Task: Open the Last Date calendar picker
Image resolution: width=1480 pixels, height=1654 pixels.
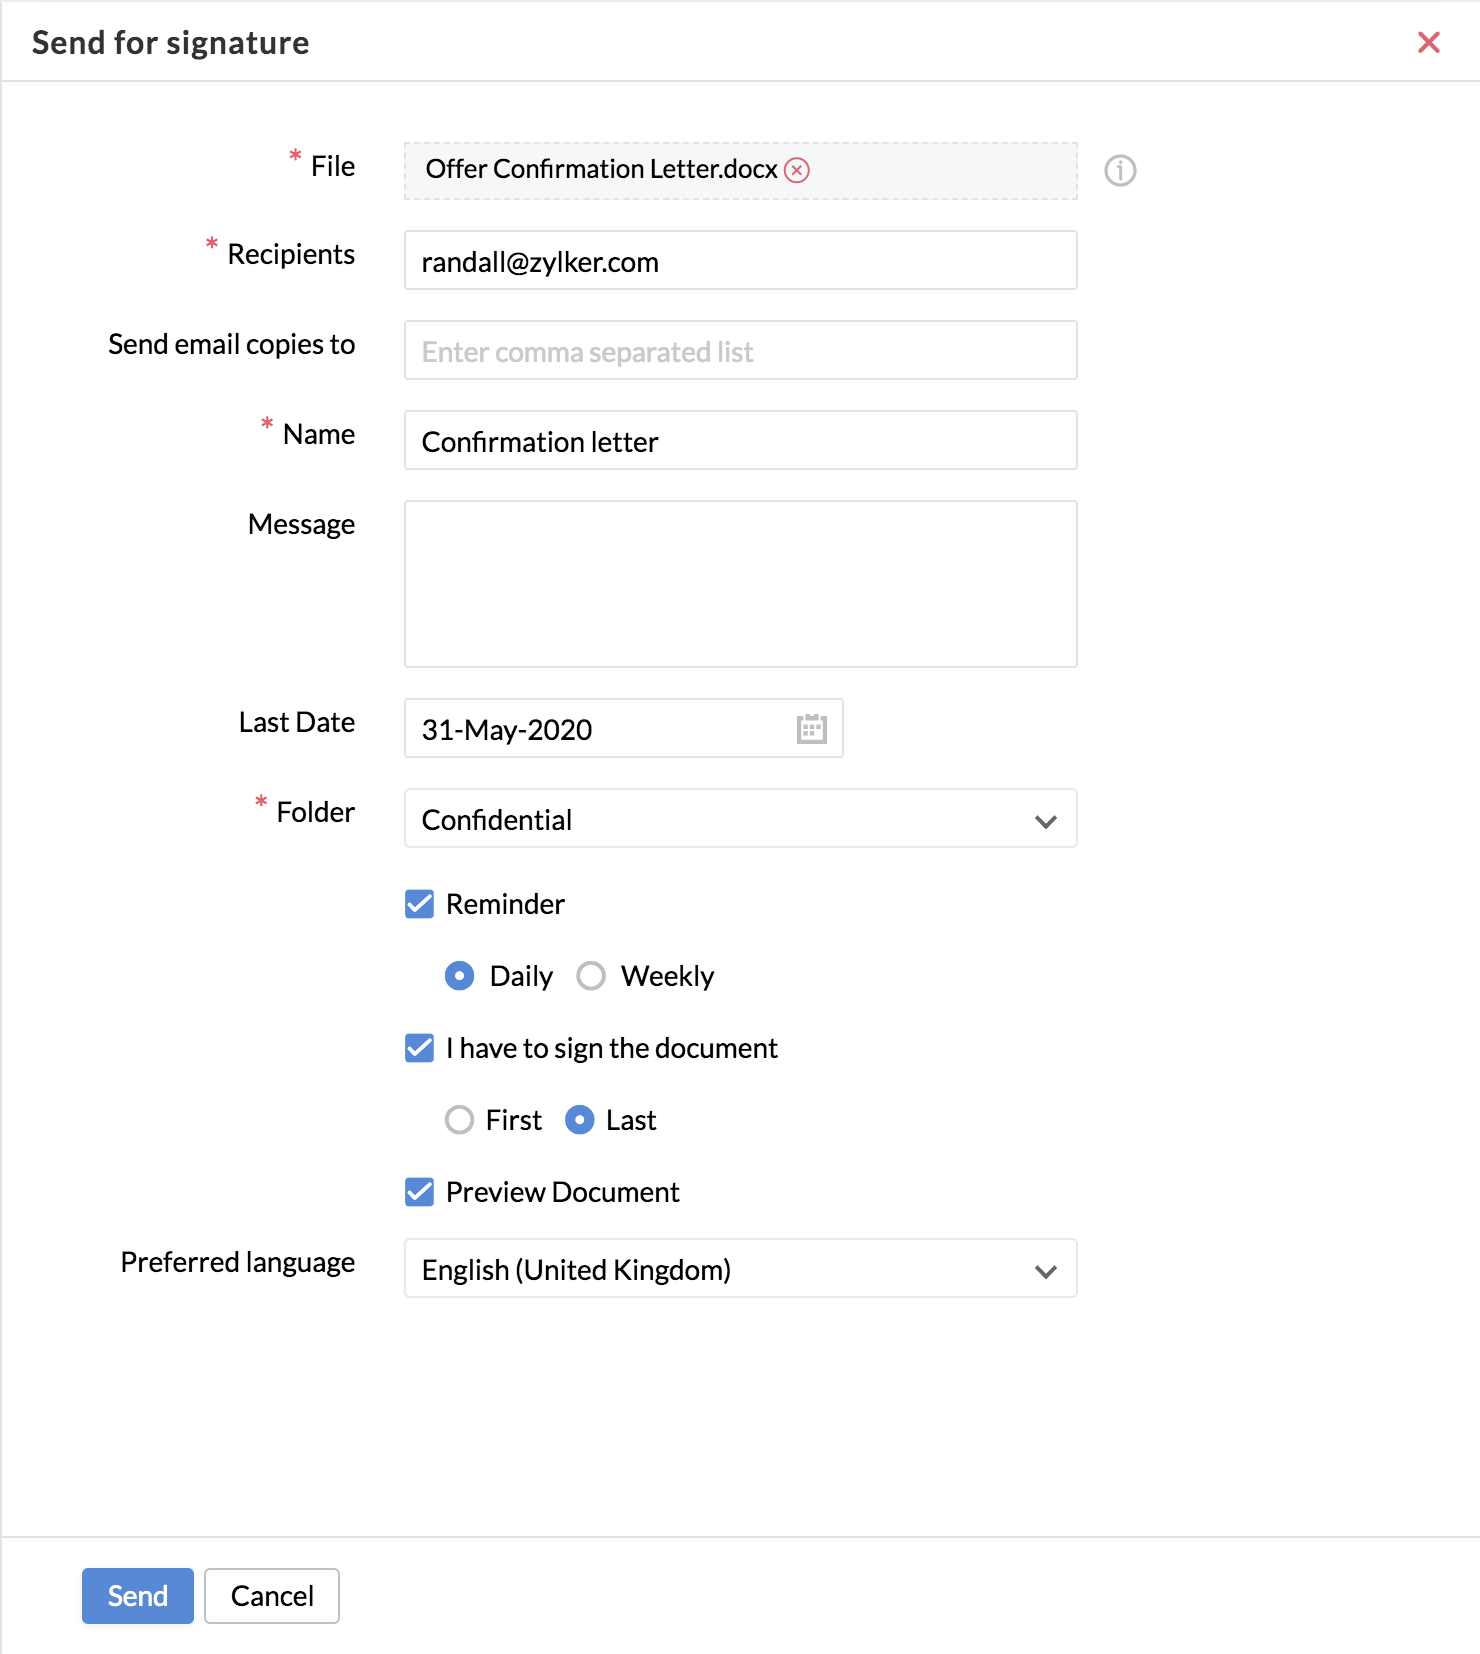Action: 812,729
